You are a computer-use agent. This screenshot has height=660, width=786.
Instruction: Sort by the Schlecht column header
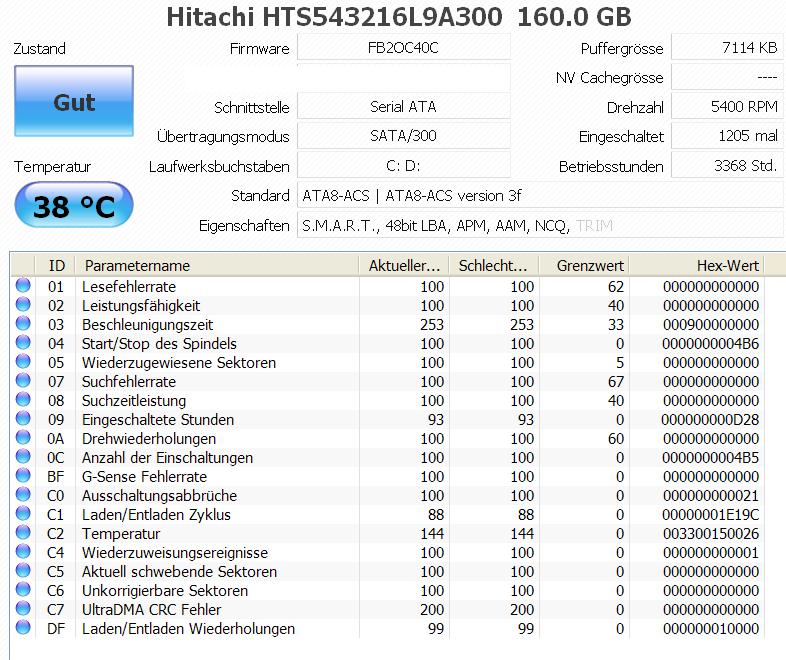click(x=493, y=266)
